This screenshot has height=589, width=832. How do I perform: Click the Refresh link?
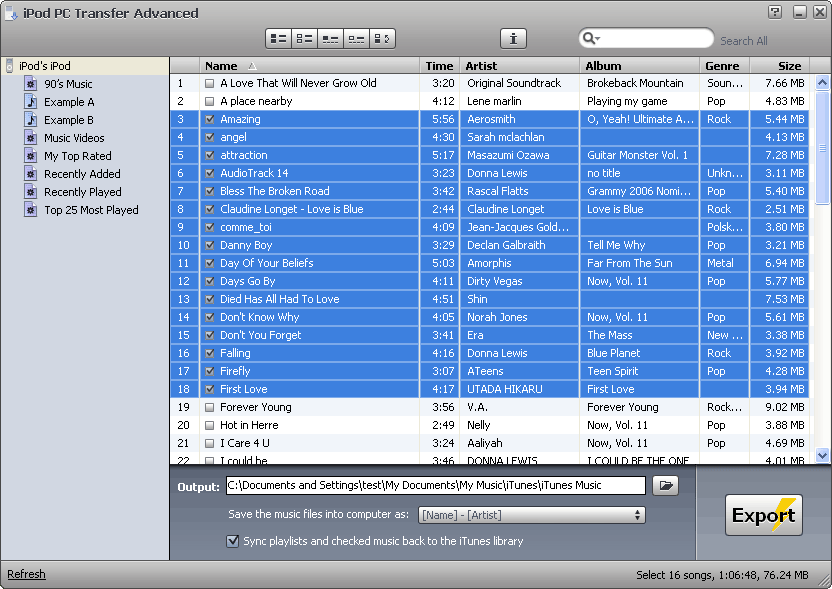click(26, 575)
